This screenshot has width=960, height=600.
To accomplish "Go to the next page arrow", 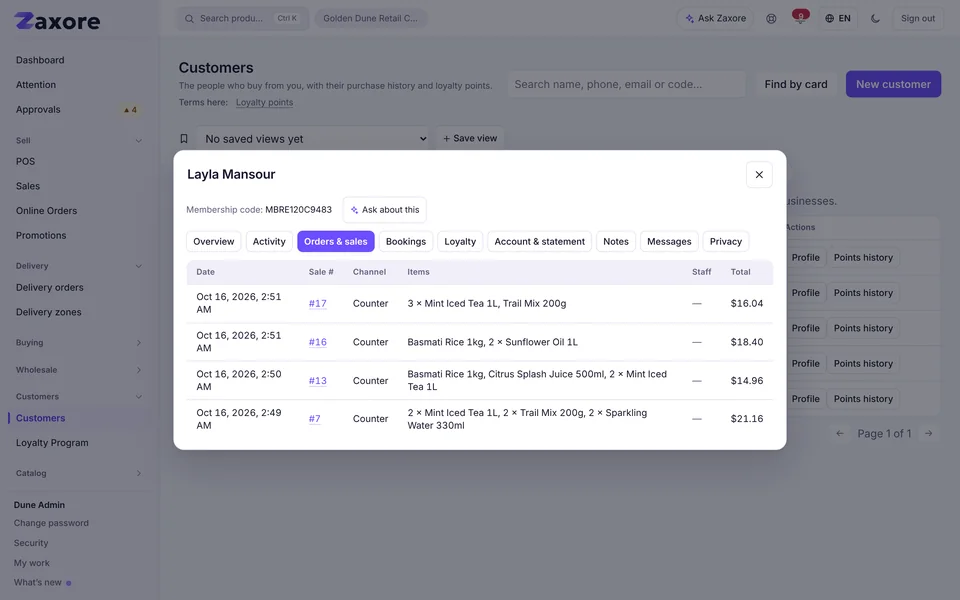I will point(928,433).
